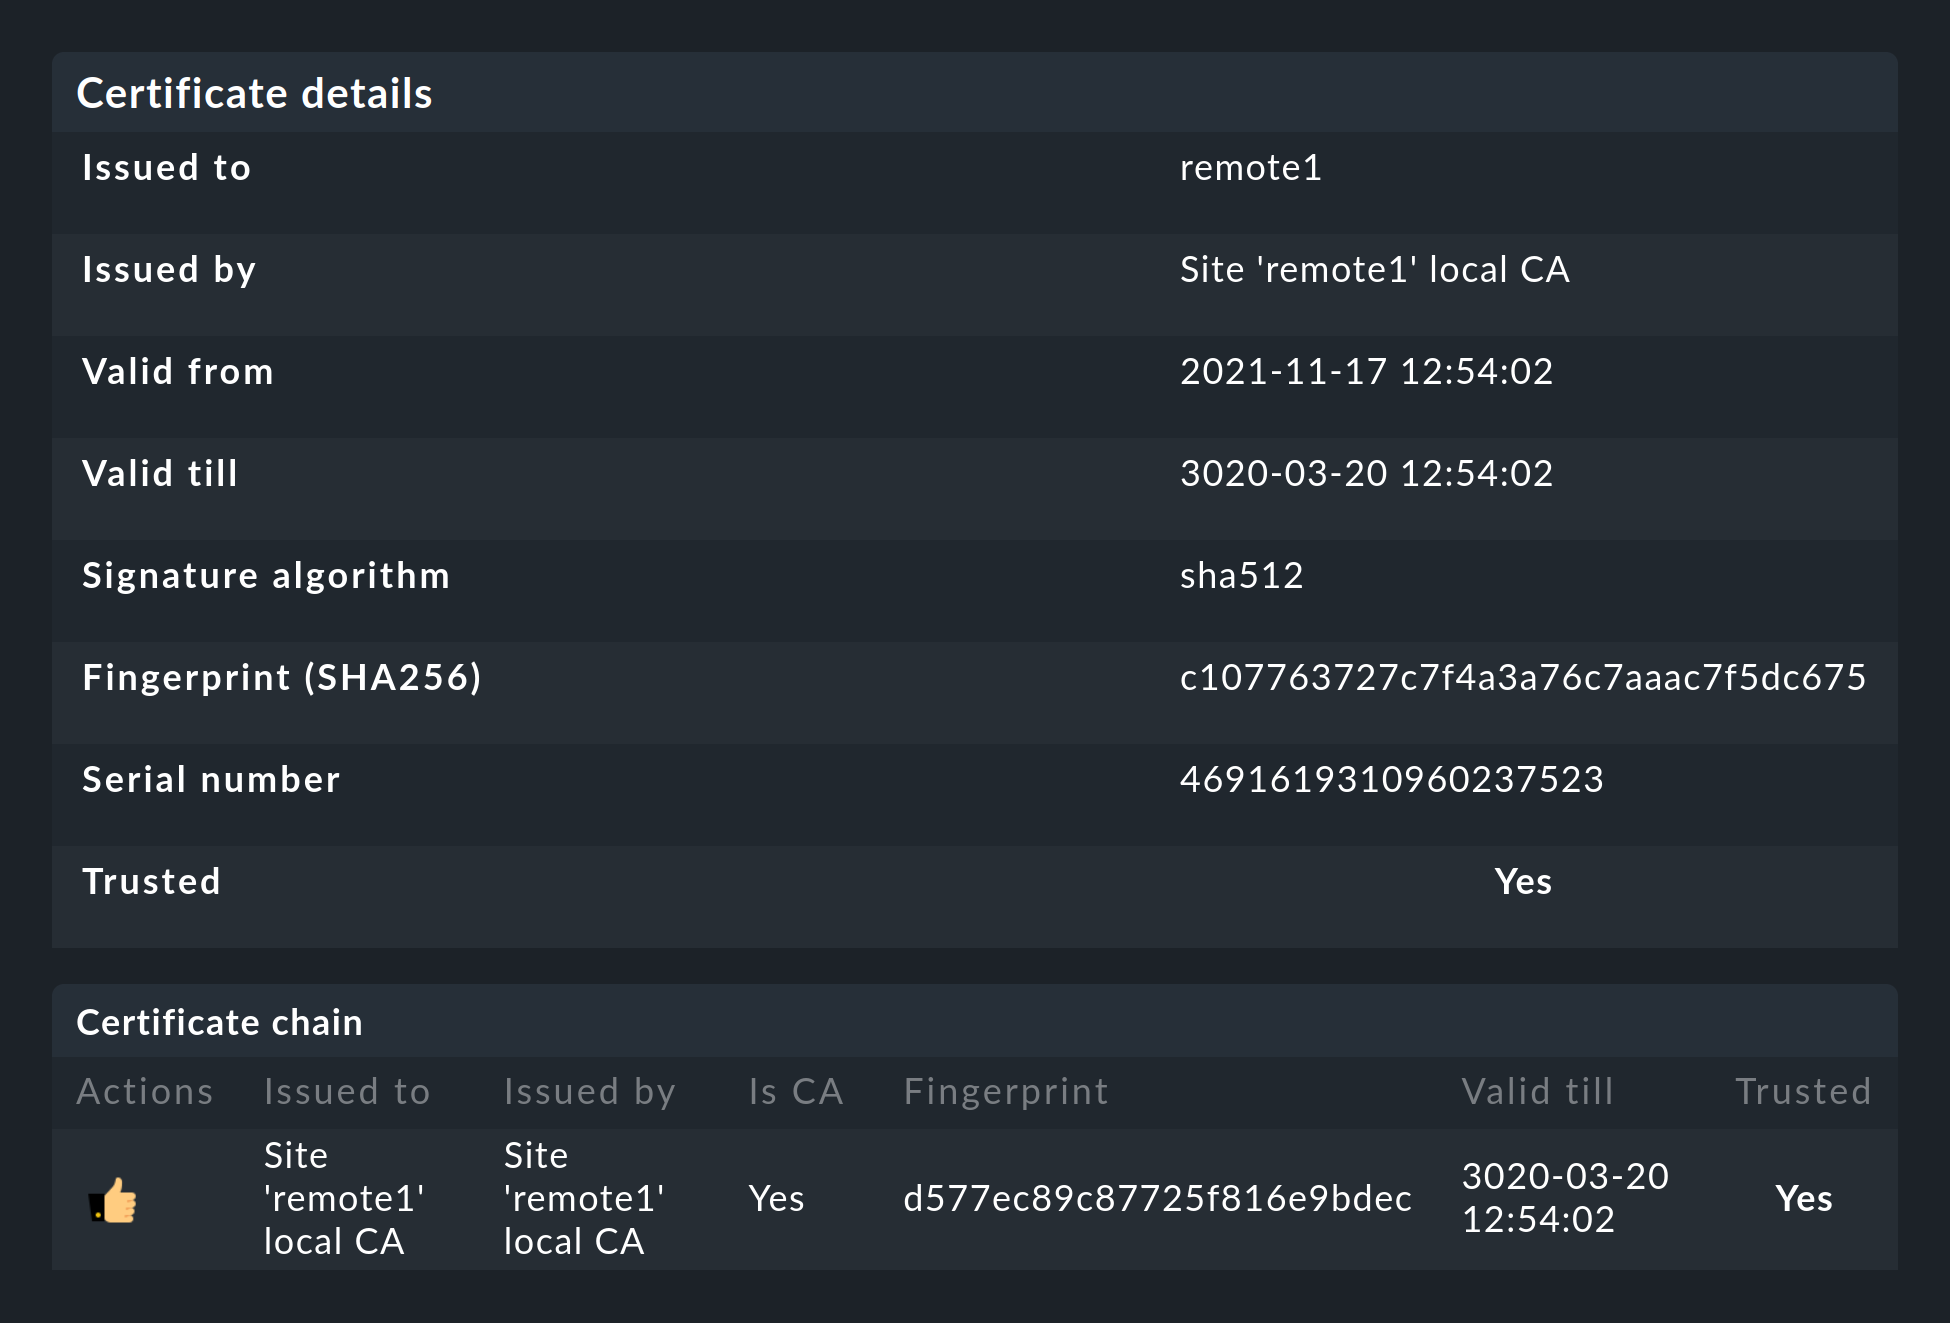Screen dimensions: 1950x1323
Task: Click the Trusted Yes value in details
Action: [x=1522, y=882]
